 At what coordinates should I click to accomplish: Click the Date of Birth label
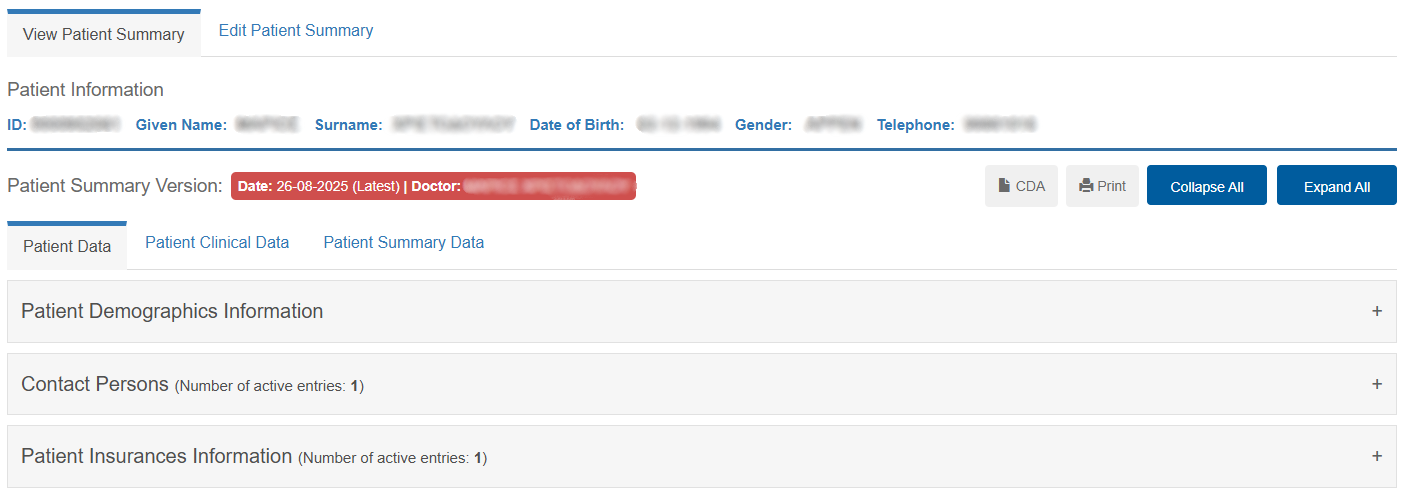(x=577, y=125)
